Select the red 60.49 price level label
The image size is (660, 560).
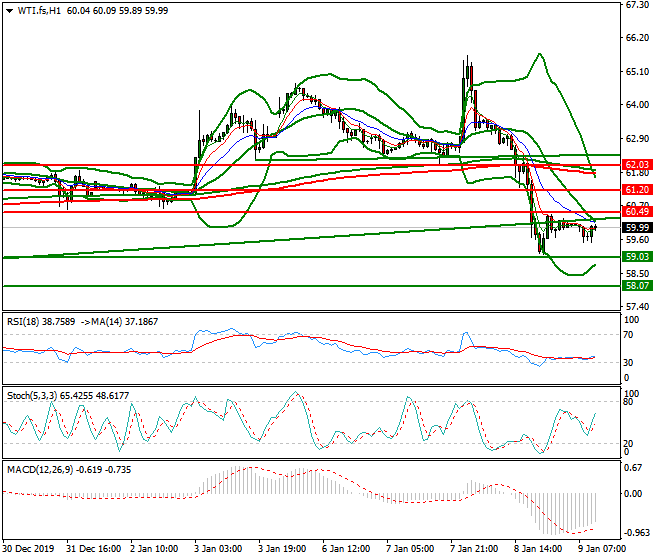click(x=637, y=212)
